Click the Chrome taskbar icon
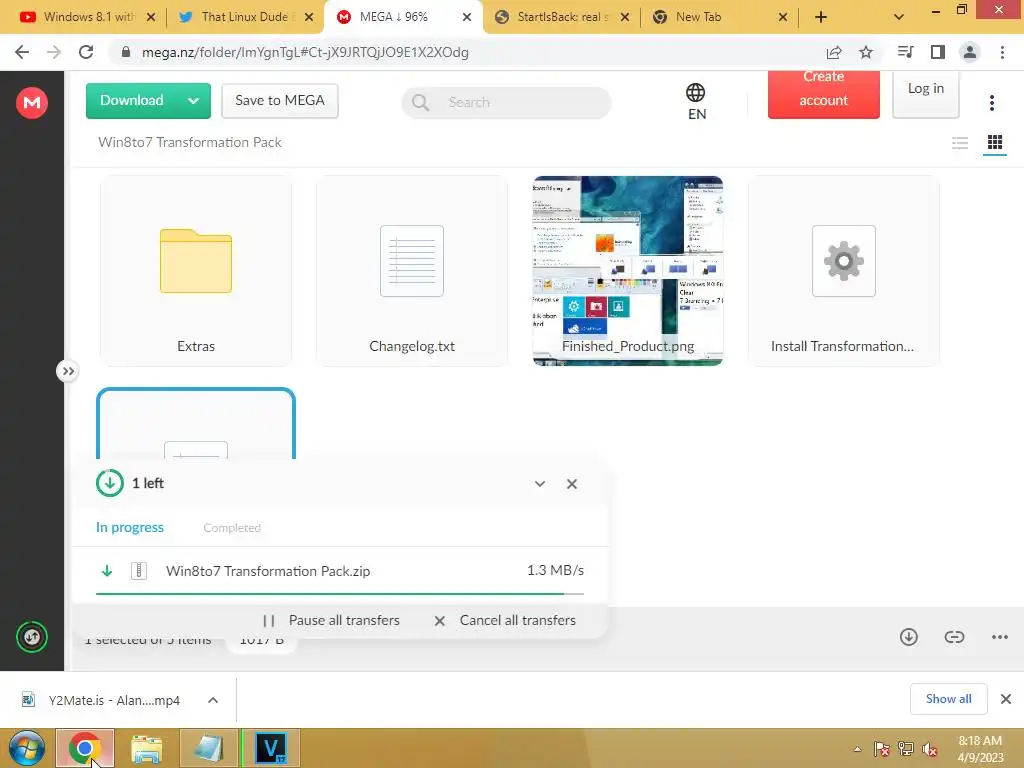The height and width of the screenshot is (768, 1024). [x=85, y=748]
